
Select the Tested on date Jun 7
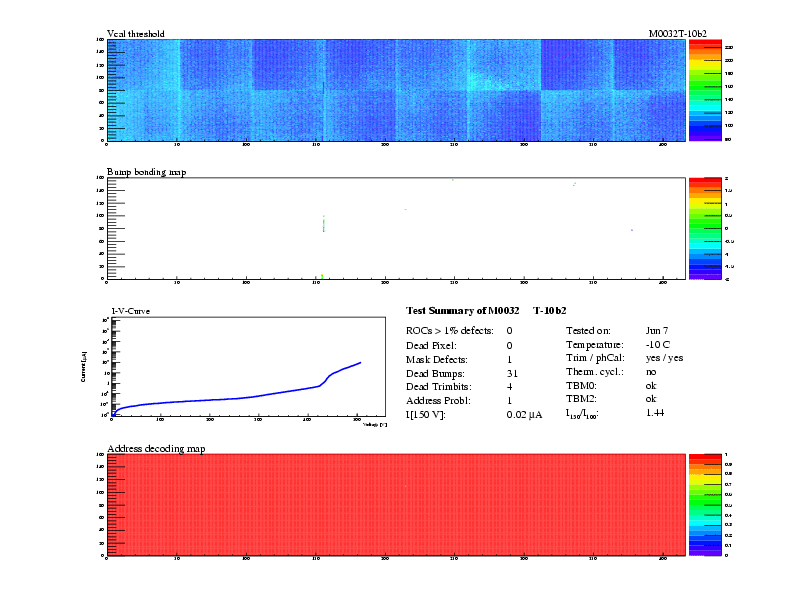658,330
